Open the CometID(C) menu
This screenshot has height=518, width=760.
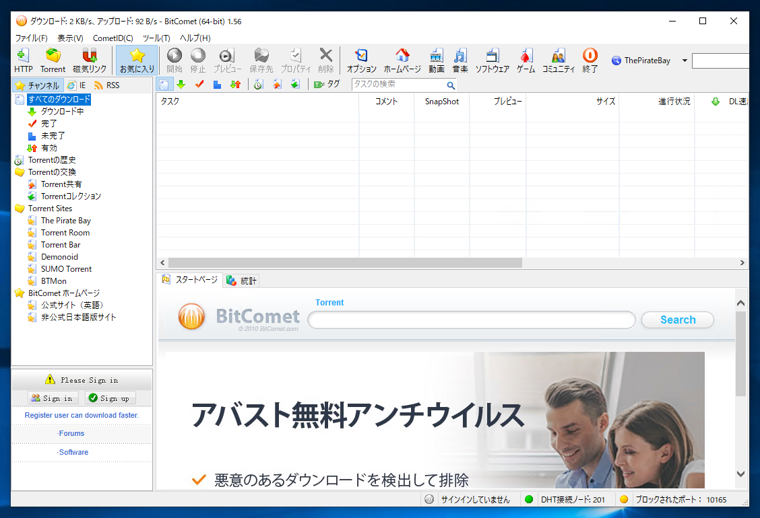[113, 38]
